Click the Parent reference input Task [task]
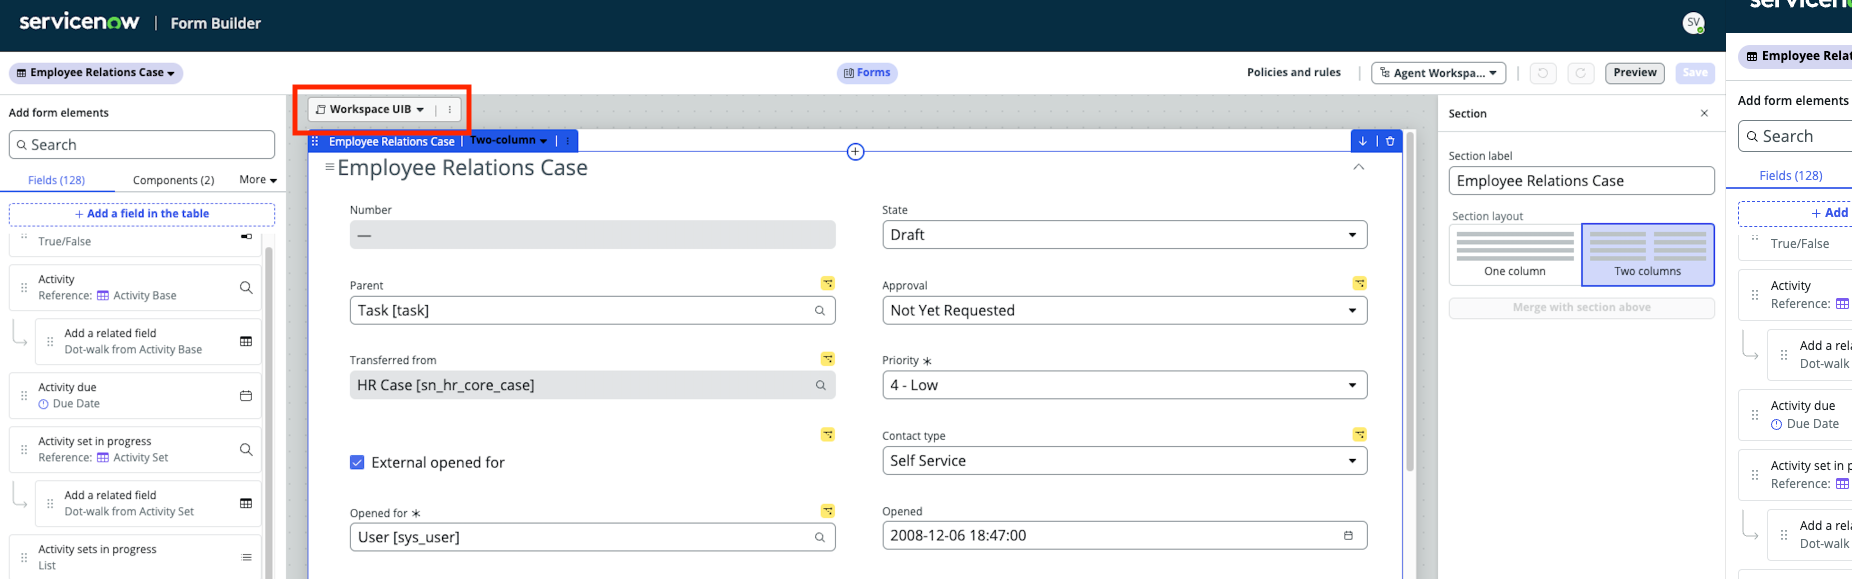Screen dimensions: 1852x579 click(x=592, y=311)
